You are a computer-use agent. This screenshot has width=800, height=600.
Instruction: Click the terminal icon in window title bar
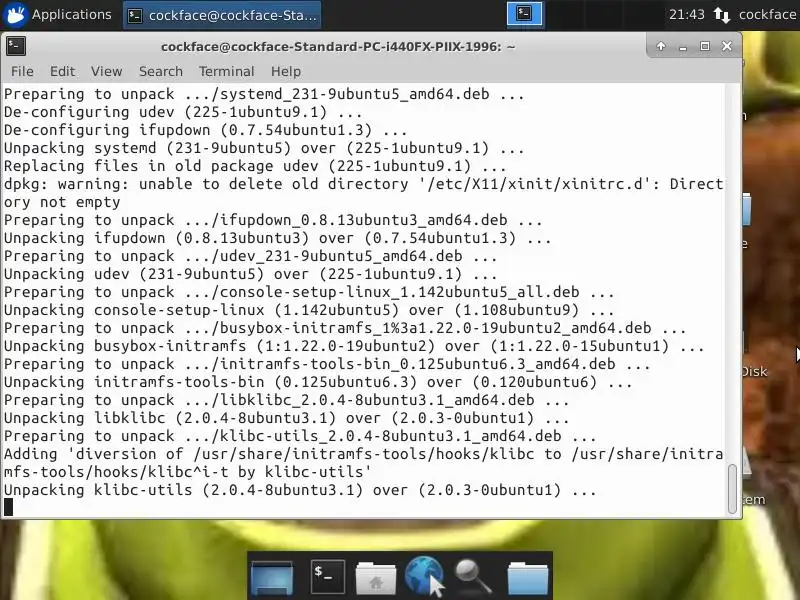16,46
